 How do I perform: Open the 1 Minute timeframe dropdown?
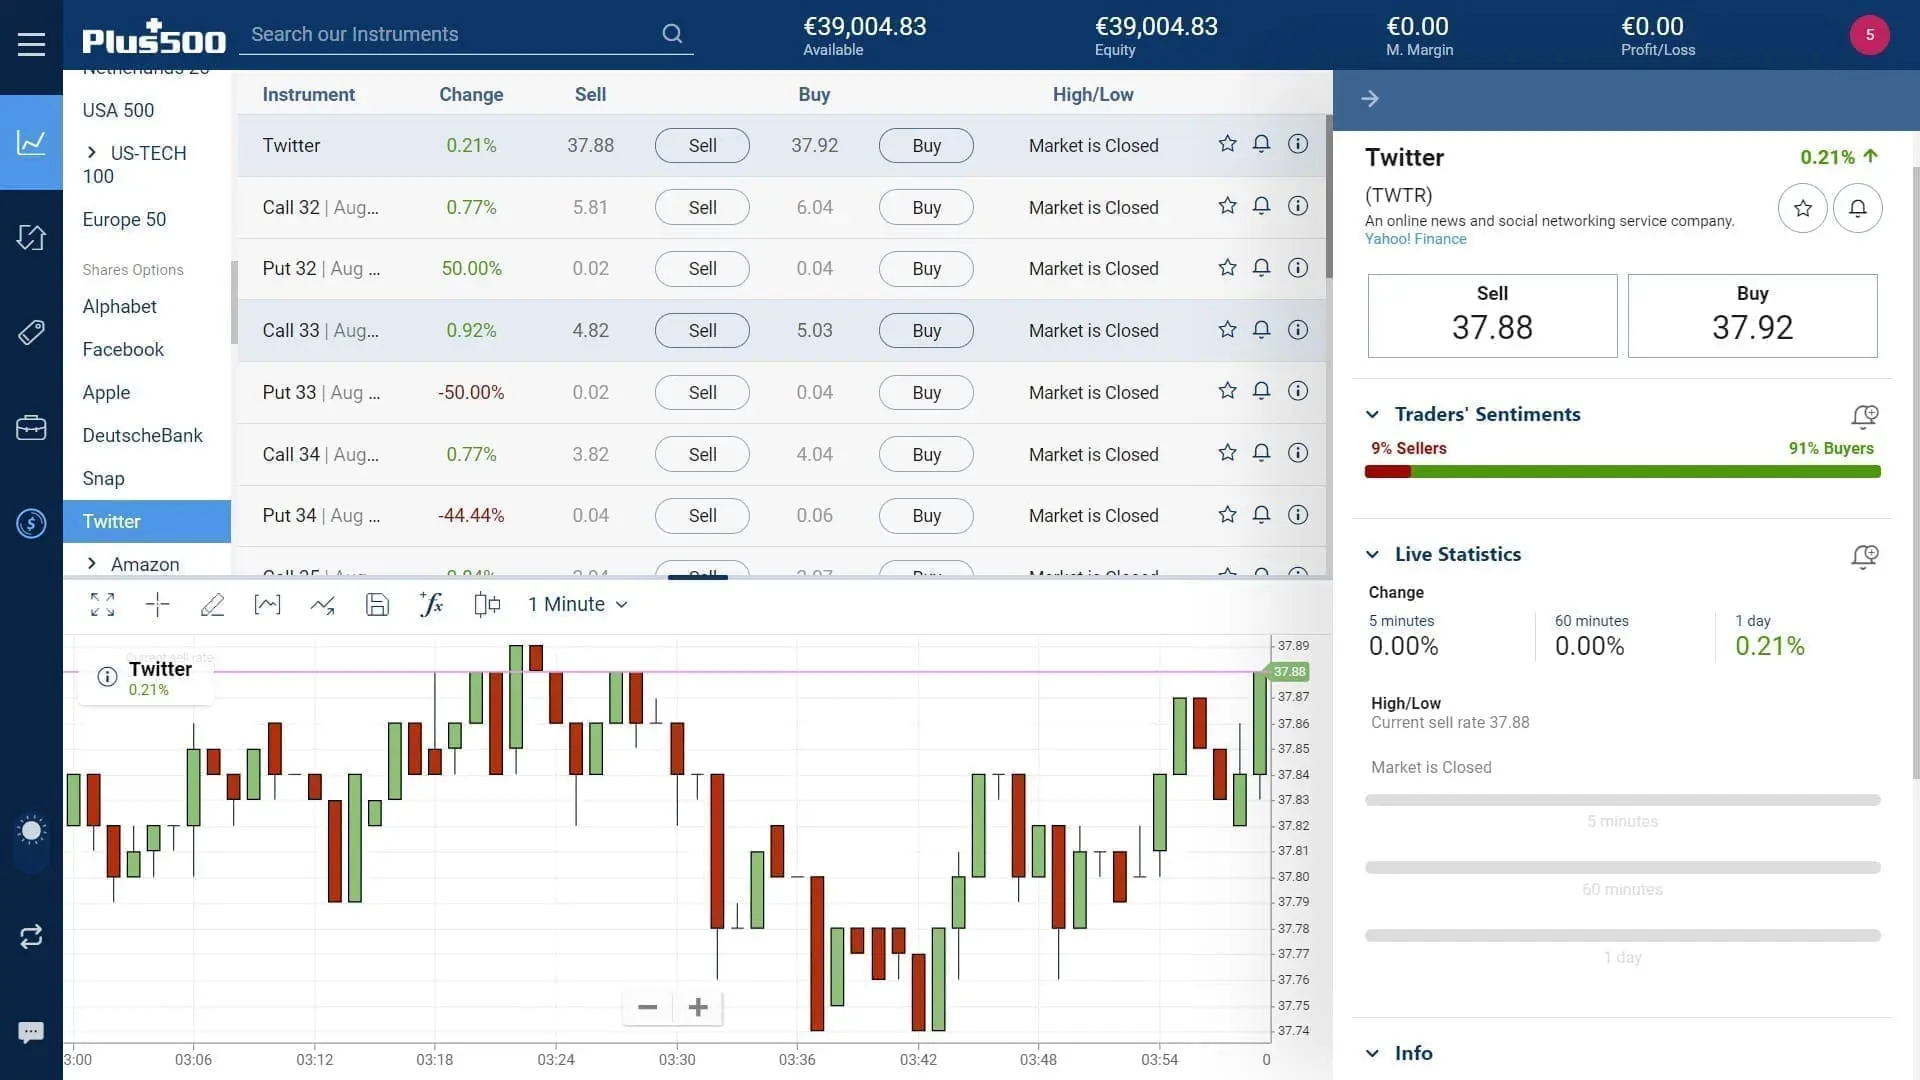tap(578, 604)
